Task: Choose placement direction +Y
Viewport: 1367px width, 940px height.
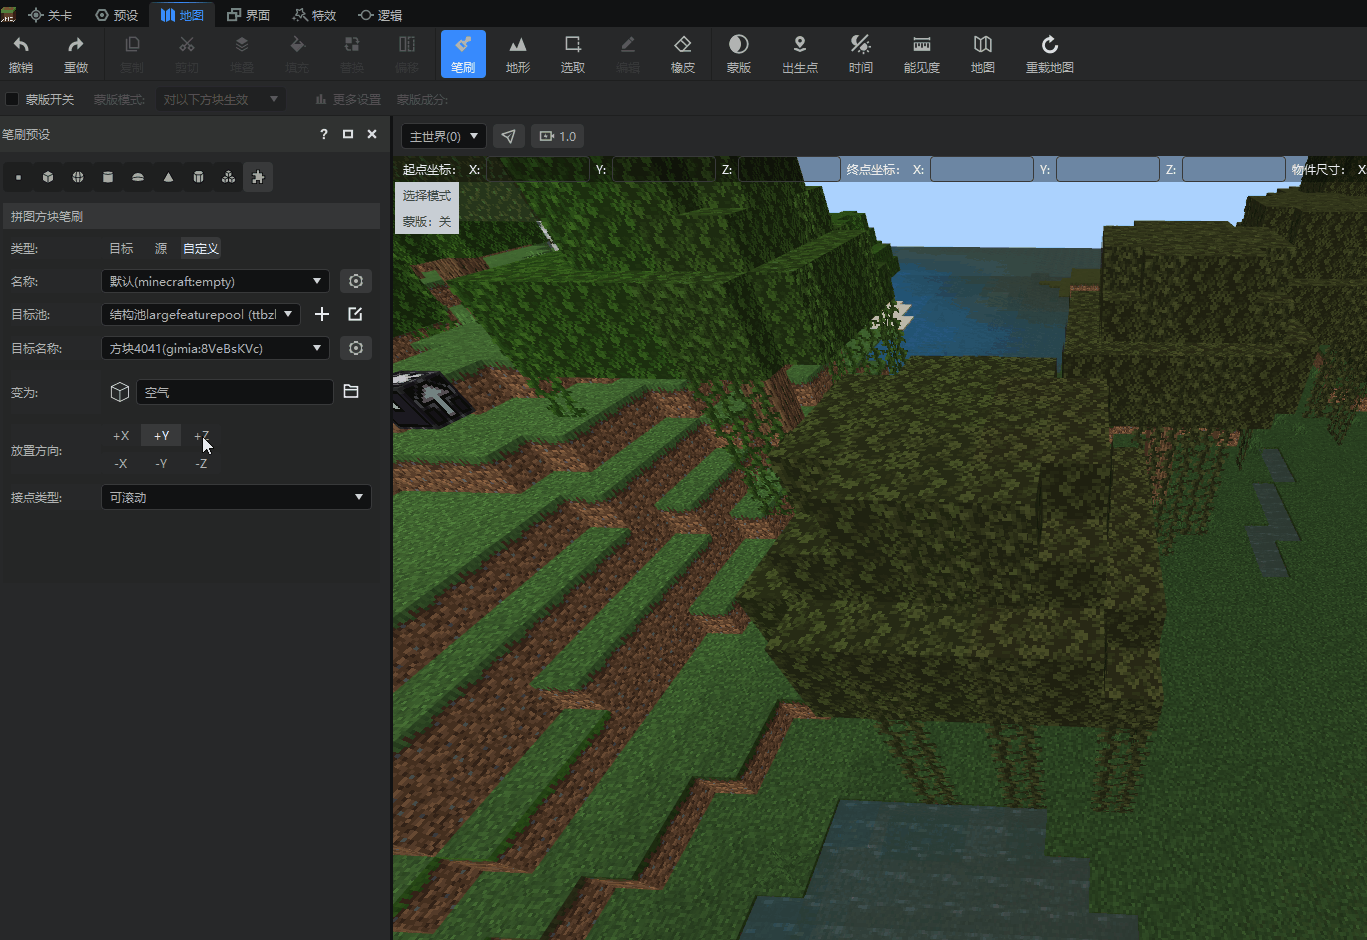Action: click(x=161, y=436)
